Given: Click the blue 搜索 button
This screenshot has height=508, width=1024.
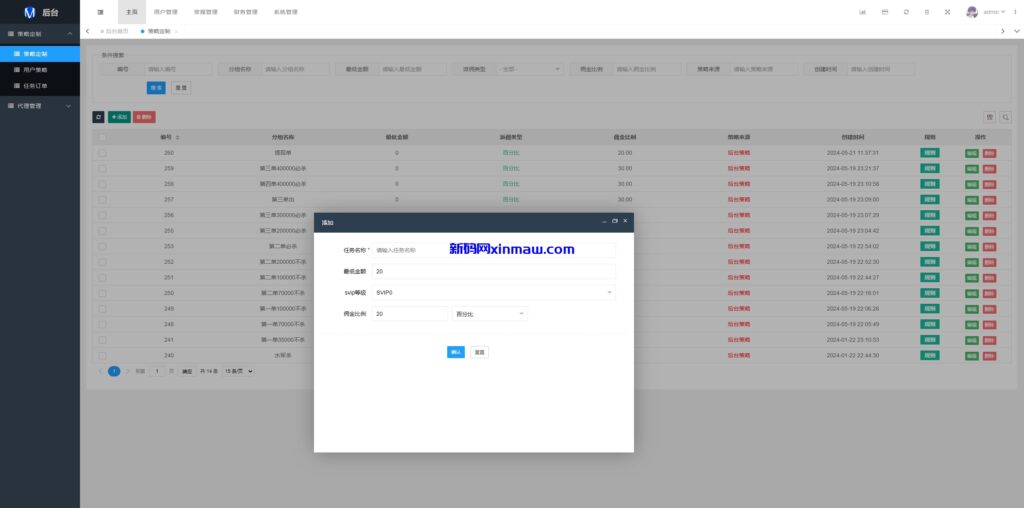Looking at the screenshot, I should click(x=156, y=87).
